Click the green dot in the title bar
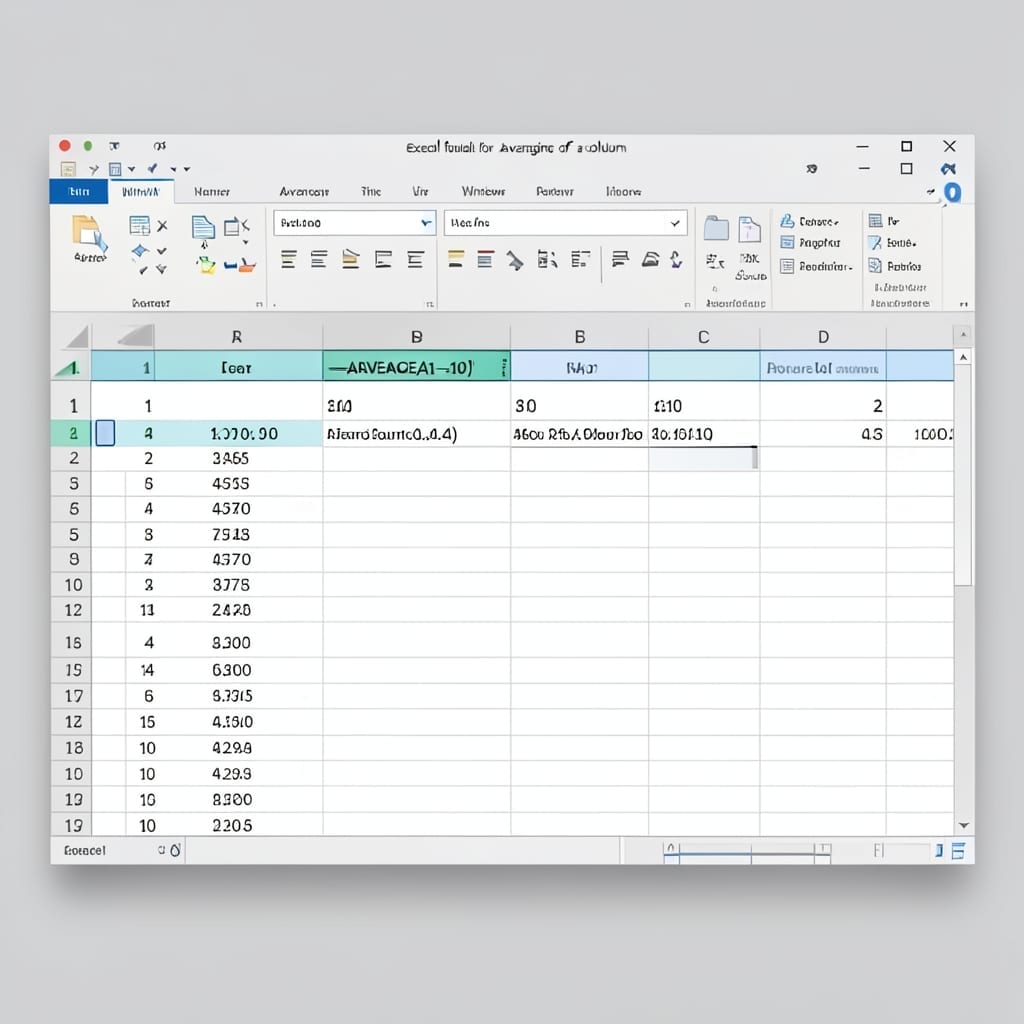Viewport: 1024px width, 1024px height. point(88,146)
